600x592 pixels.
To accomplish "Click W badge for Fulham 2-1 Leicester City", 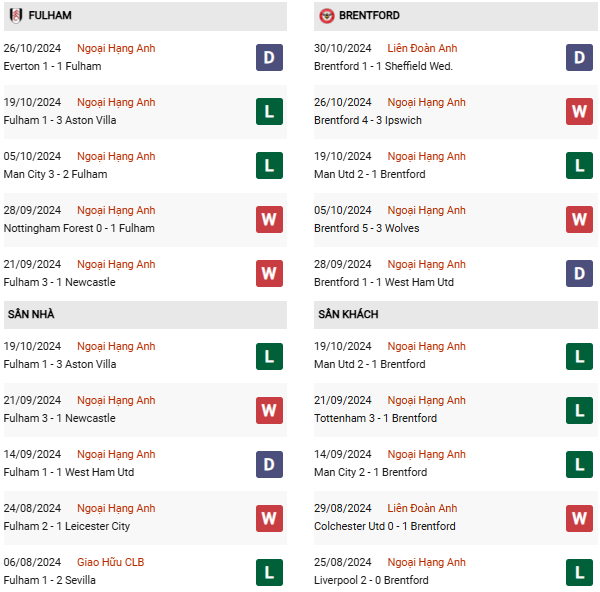I will (269, 517).
